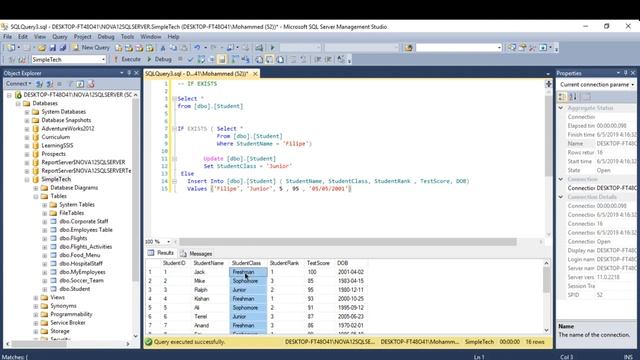
Task: Click the Open File folder icon
Action: pyautogui.click(x=42, y=48)
